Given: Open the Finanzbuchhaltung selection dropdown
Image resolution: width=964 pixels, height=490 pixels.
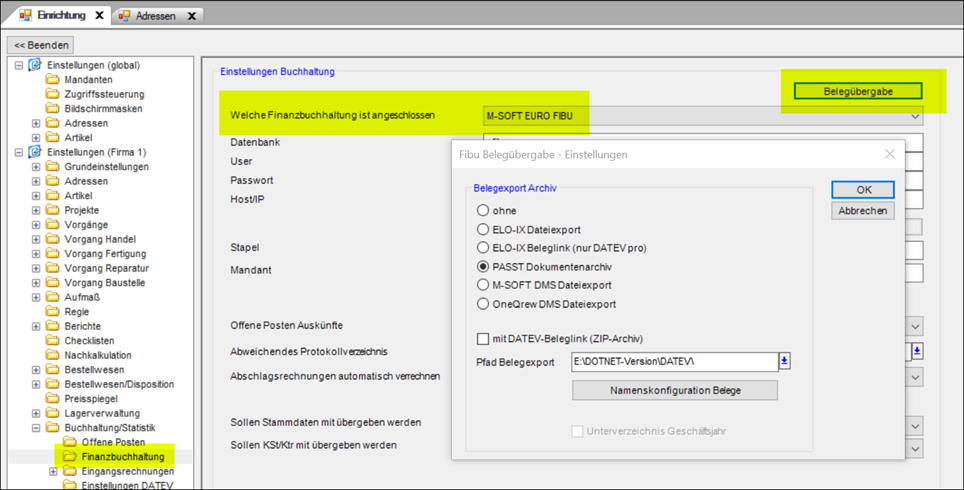Looking at the screenshot, I should [x=914, y=117].
